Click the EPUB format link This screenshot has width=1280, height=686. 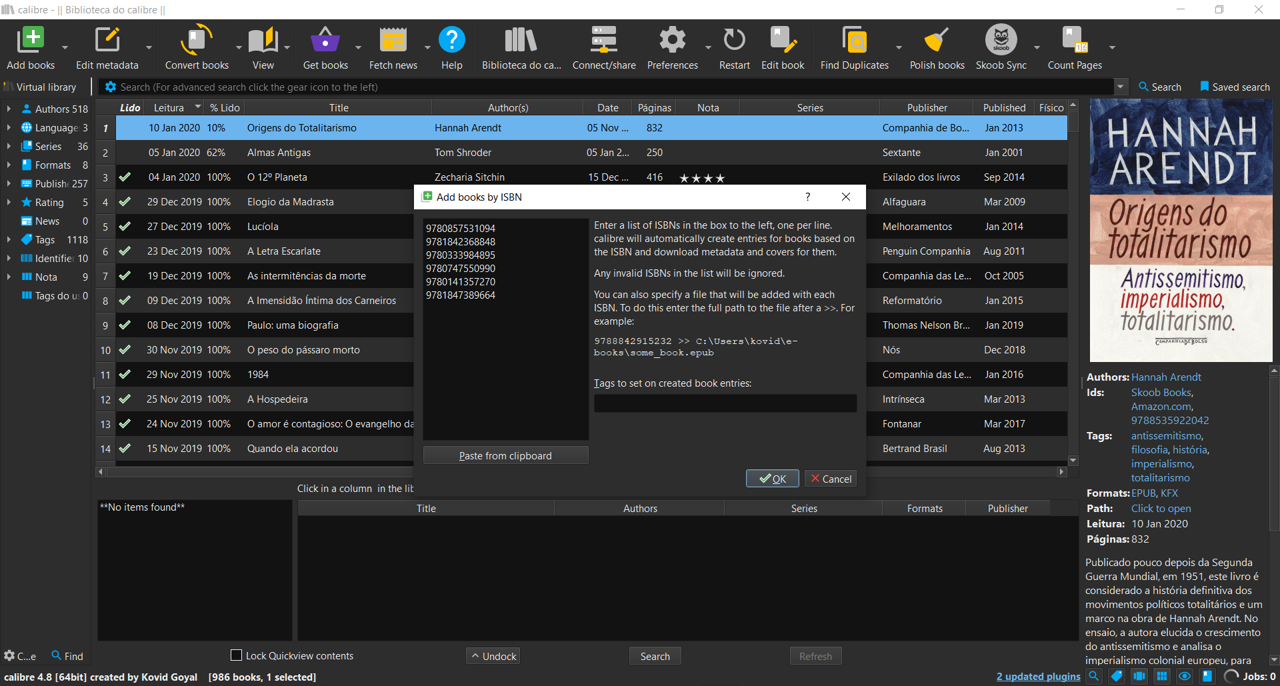pos(1143,493)
